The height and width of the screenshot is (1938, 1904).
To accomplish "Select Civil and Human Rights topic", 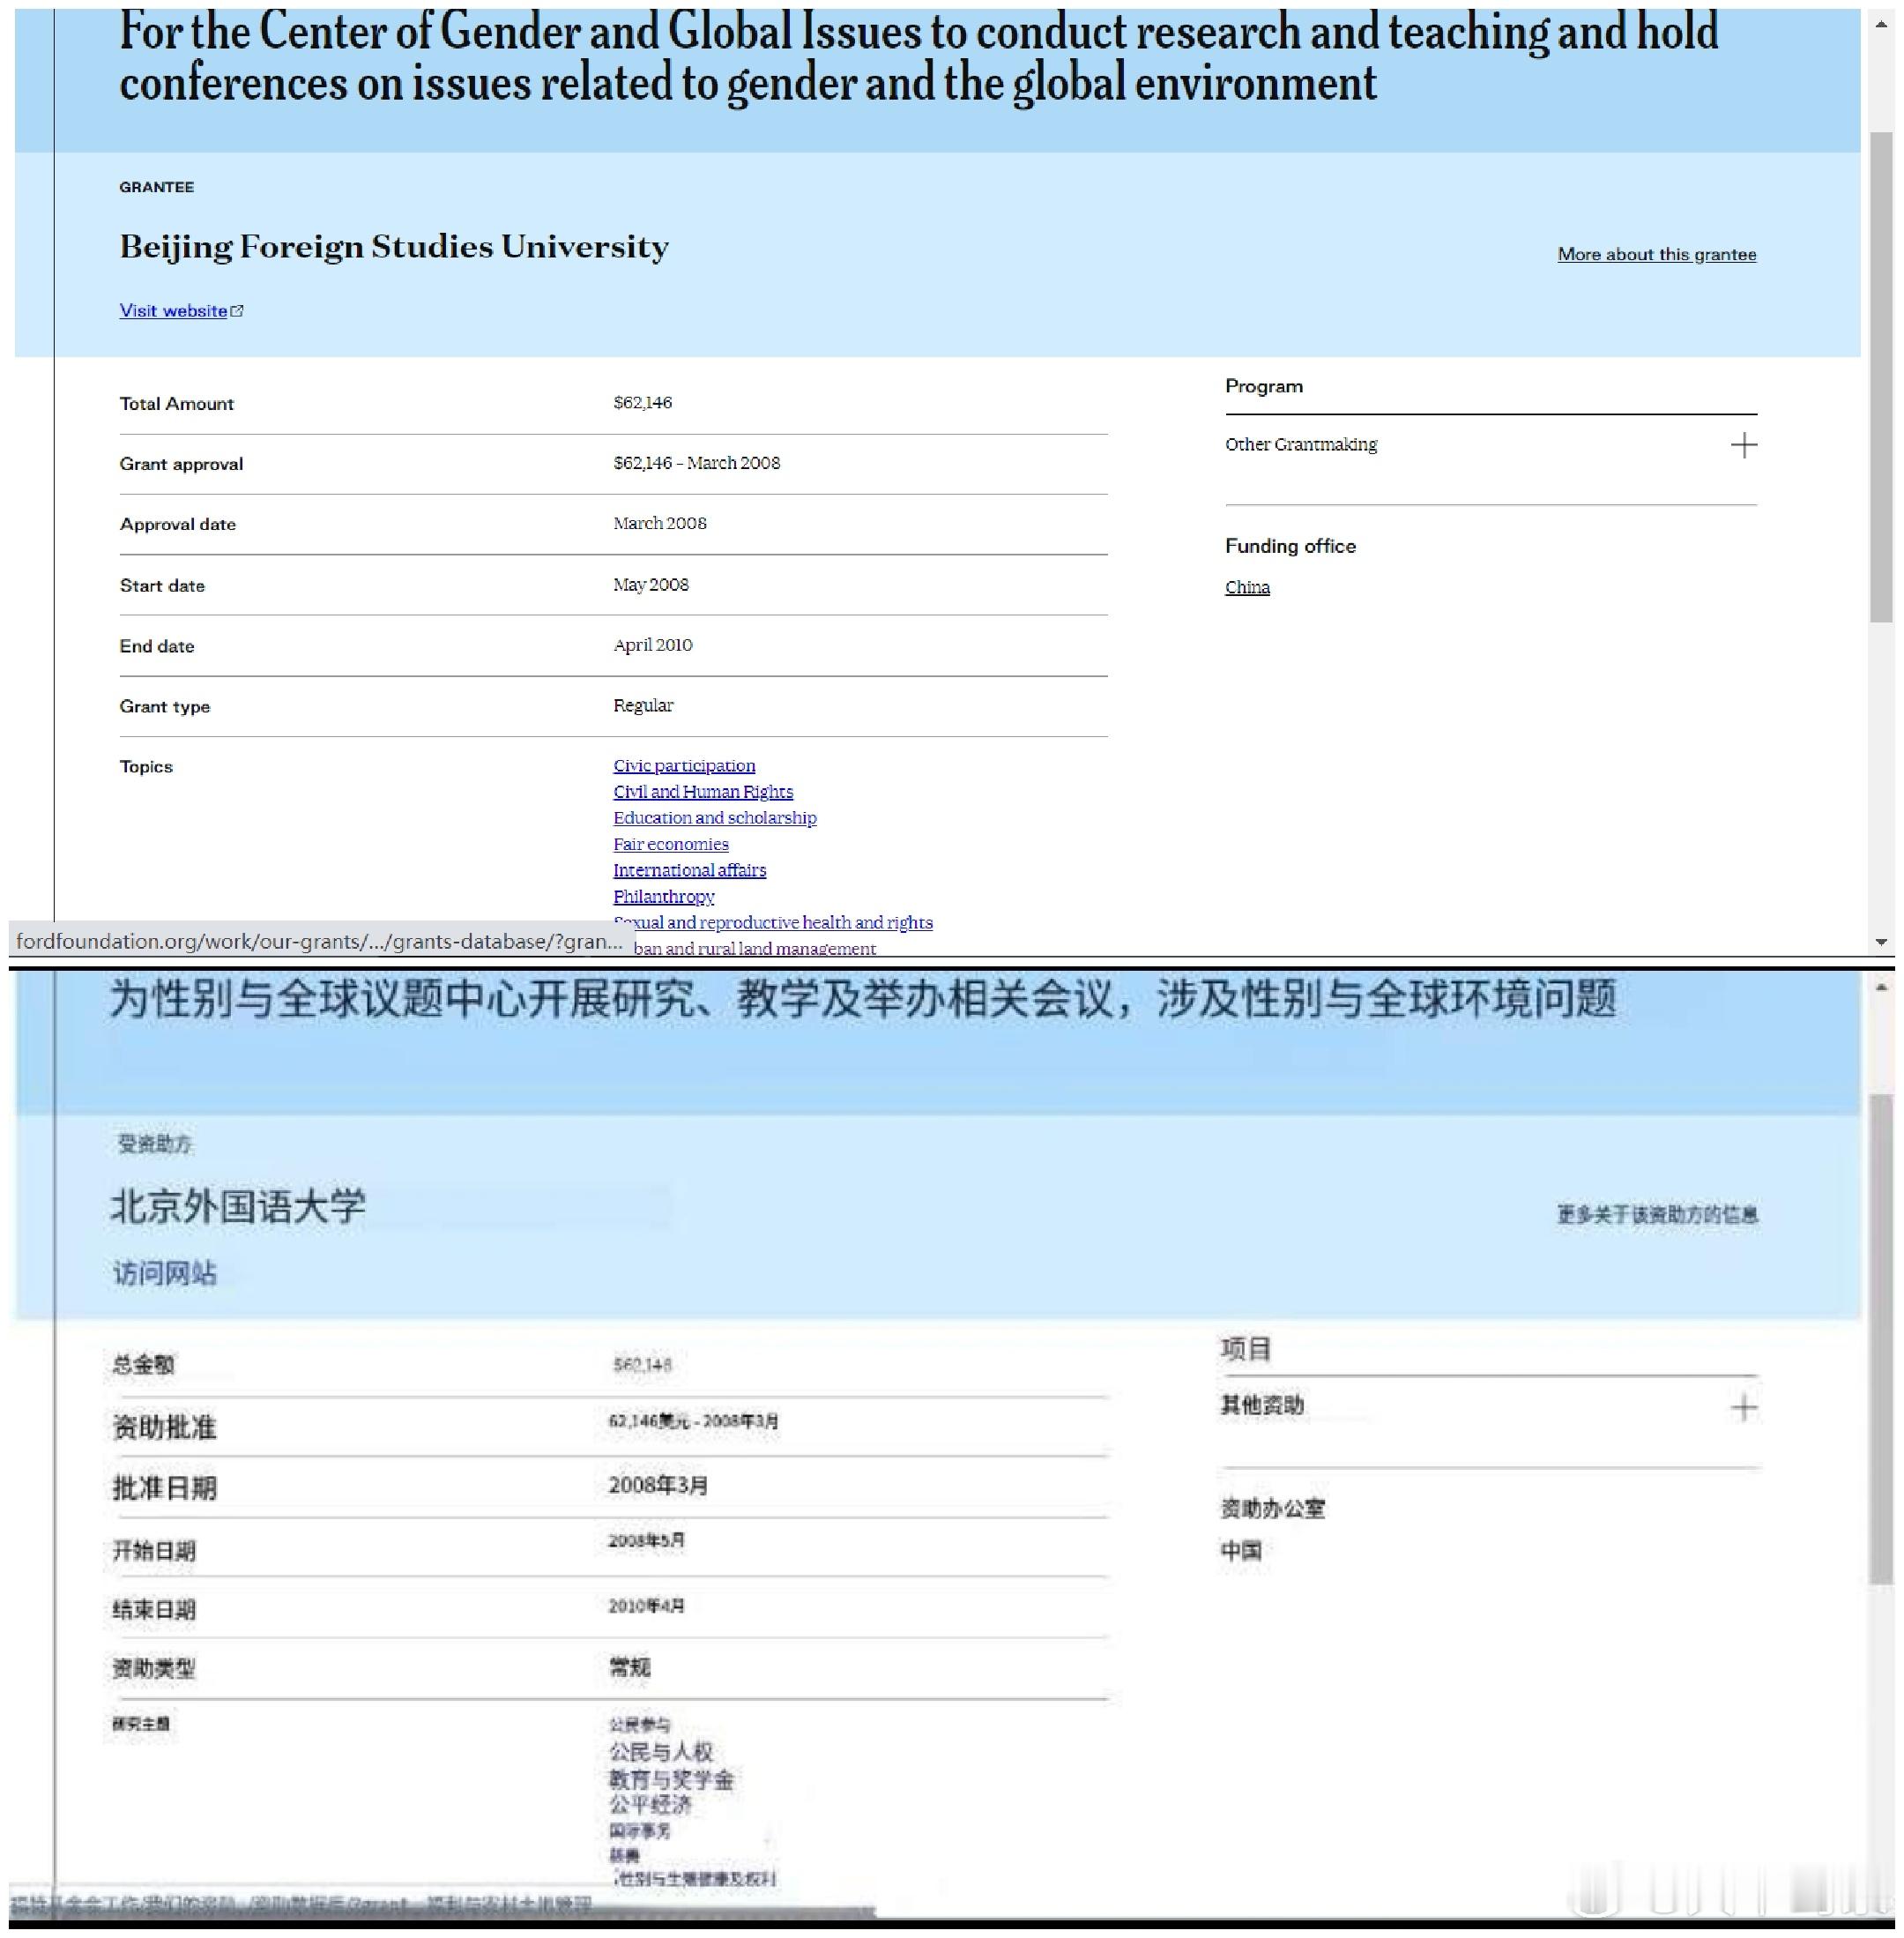I will [703, 792].
